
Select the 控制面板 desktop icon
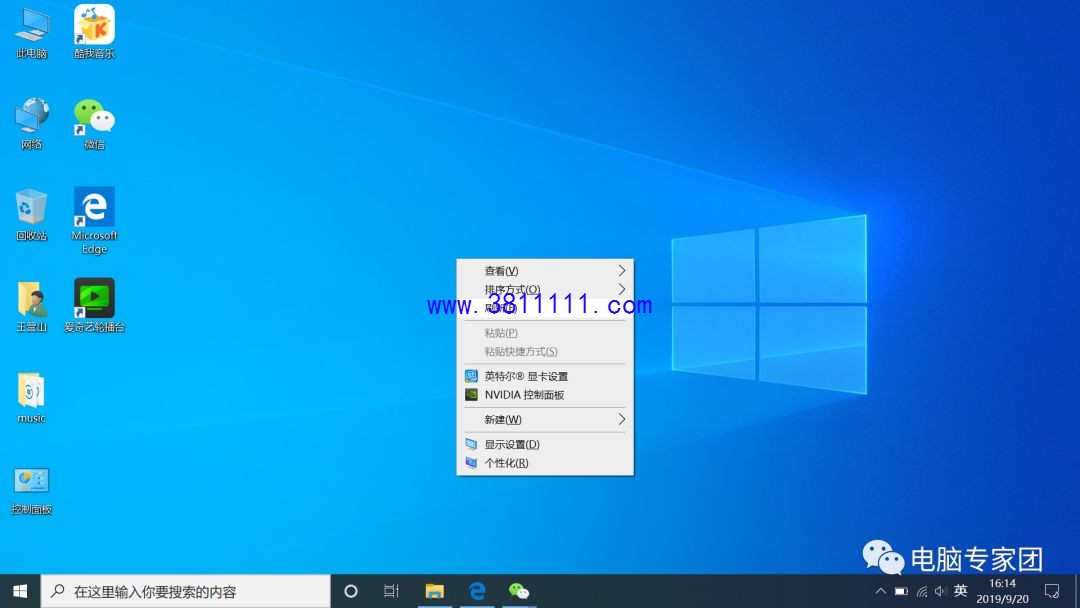(x=31, y=490)
